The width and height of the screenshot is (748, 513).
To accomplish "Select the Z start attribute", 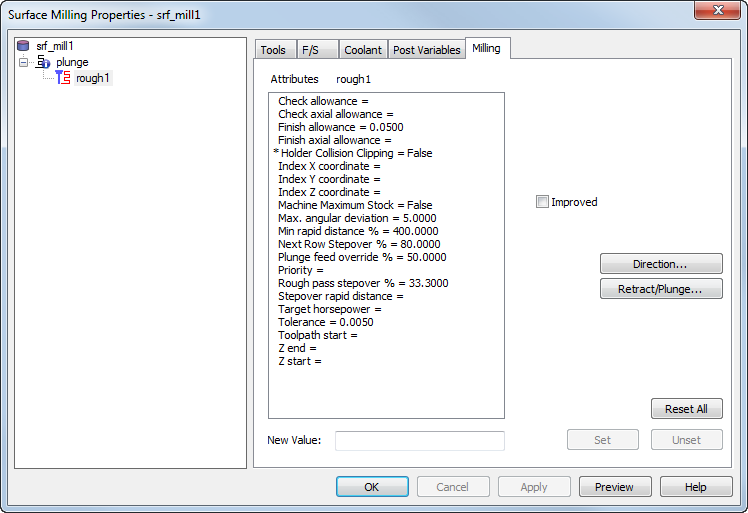I will tap(300, 361).
